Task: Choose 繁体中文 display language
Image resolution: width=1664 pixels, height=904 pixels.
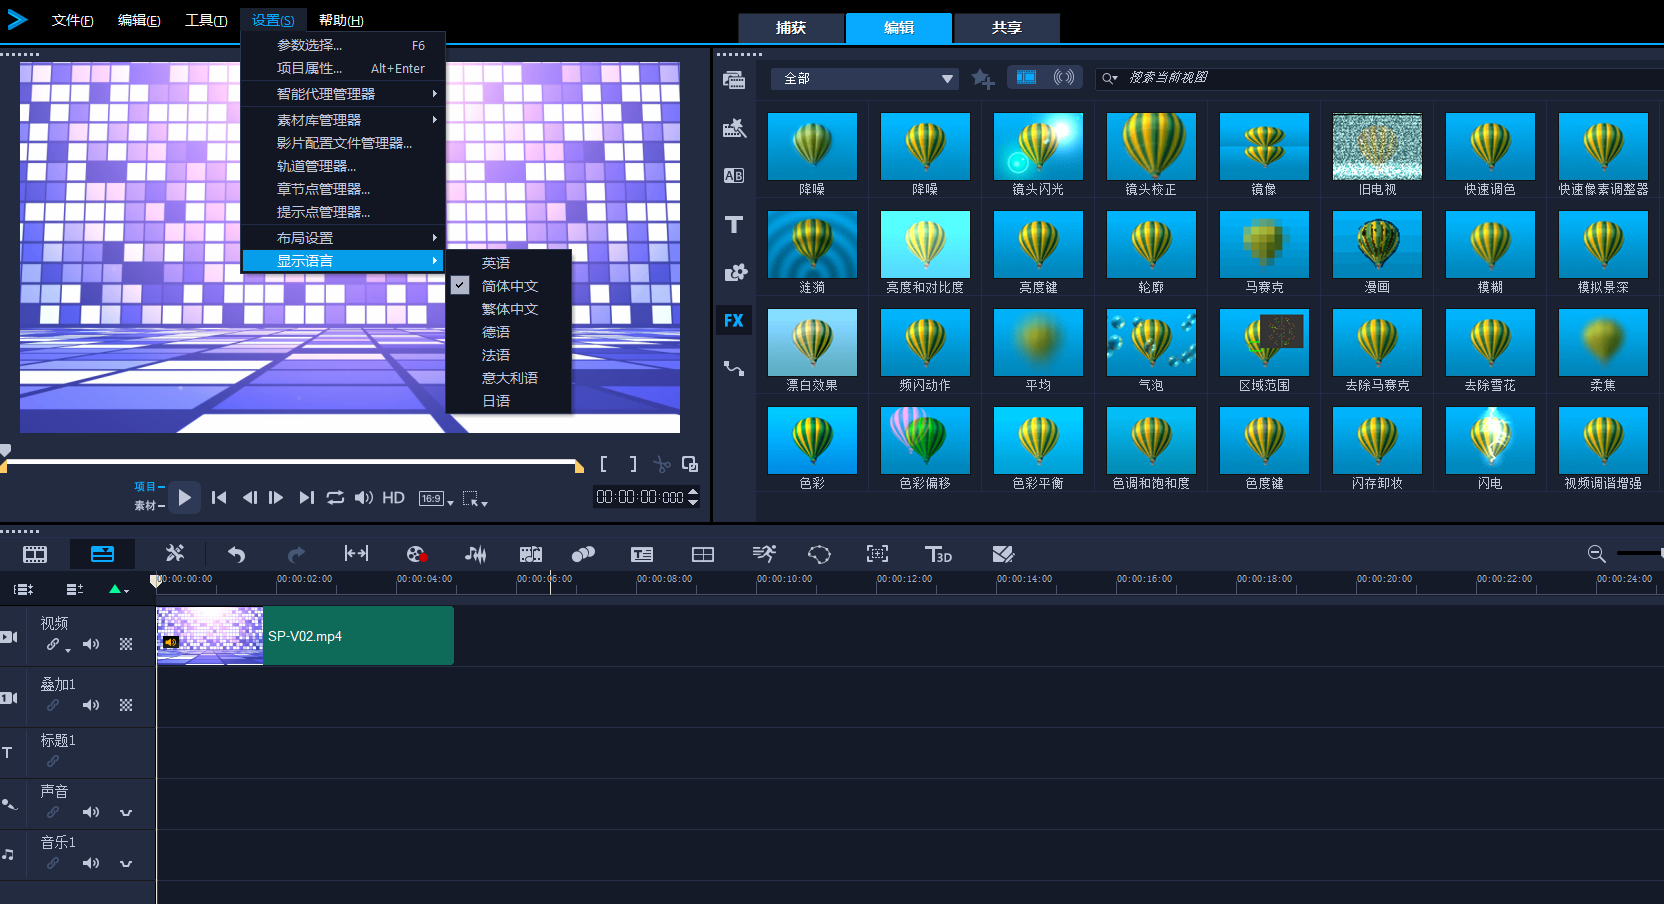Action: coord(510,309)
